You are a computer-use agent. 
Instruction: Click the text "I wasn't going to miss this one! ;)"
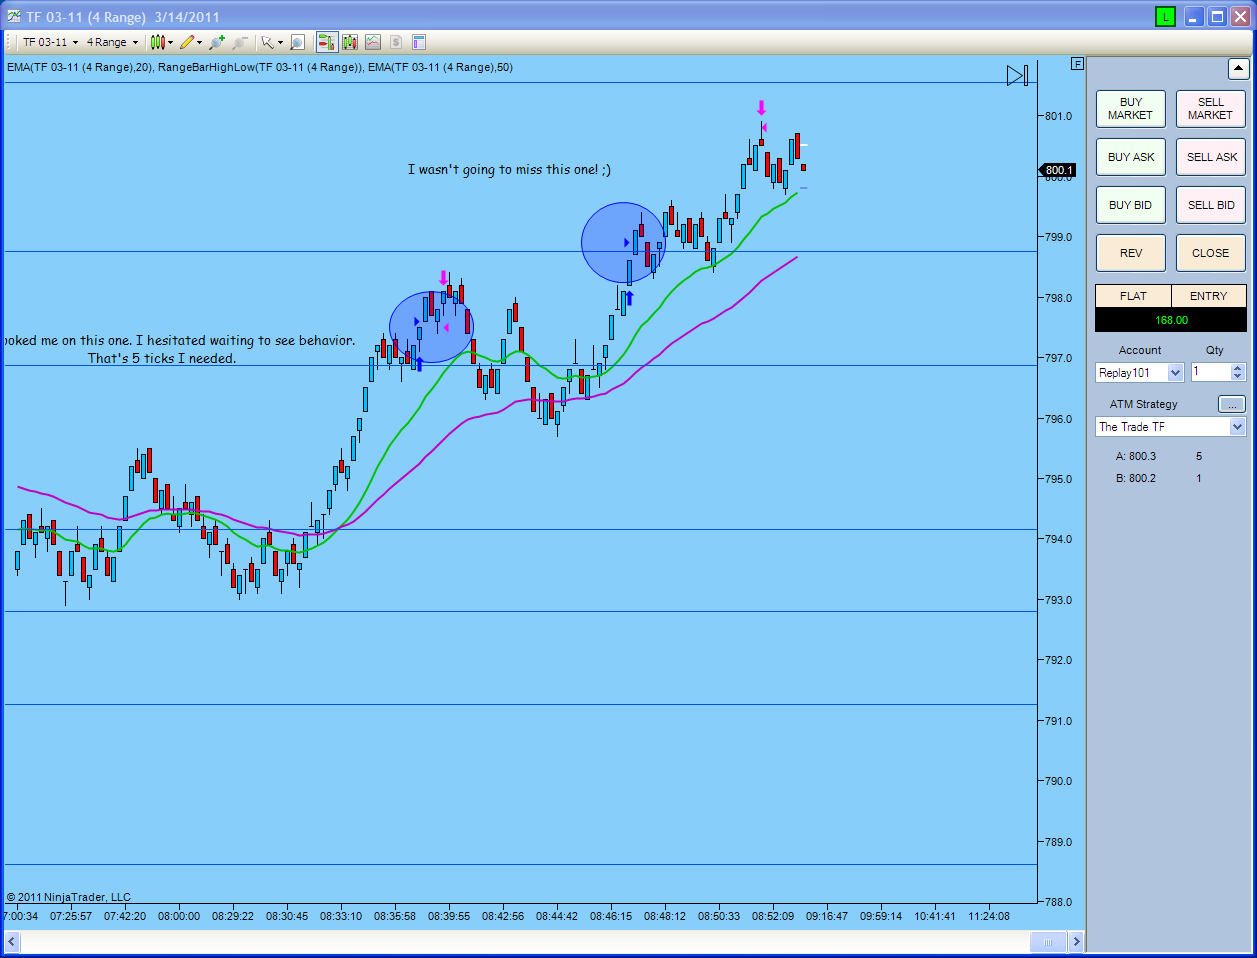[x=509, y=170]
